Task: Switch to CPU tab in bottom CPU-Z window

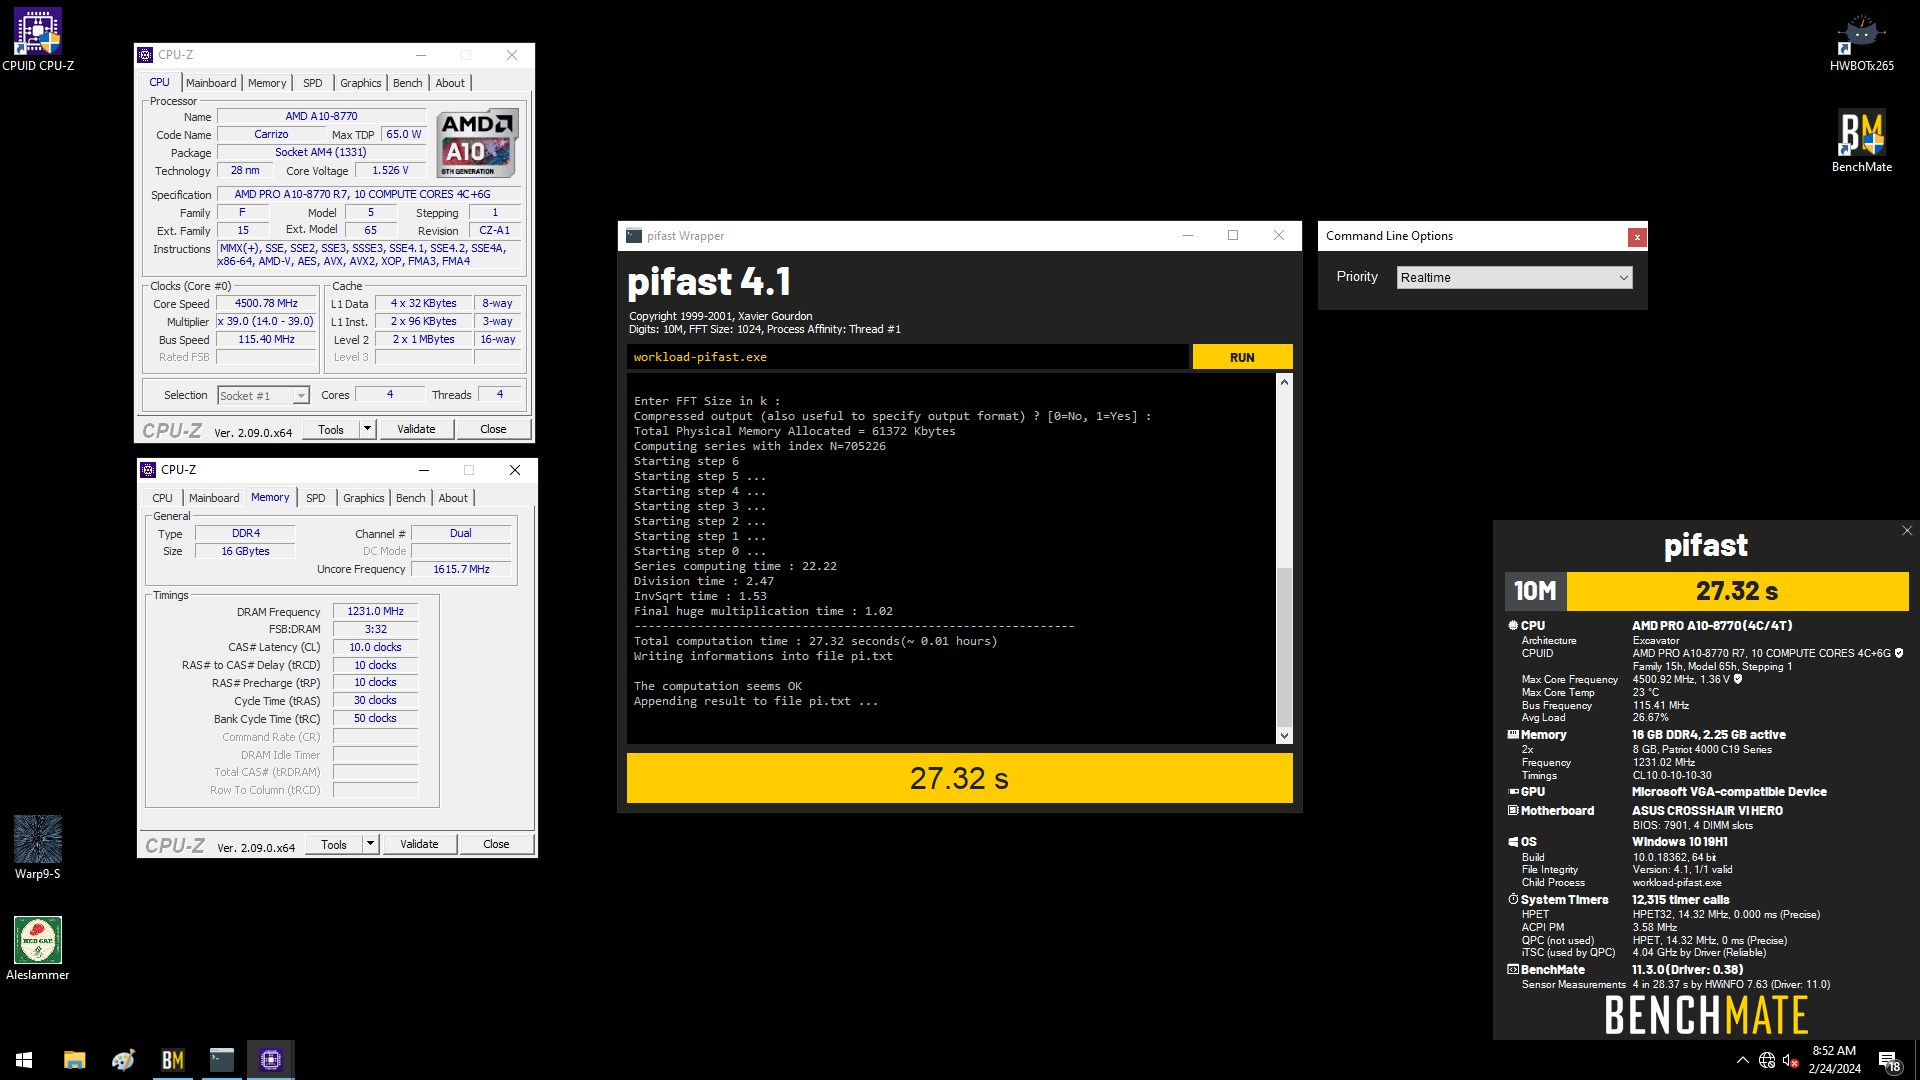Action: (162, 498)
